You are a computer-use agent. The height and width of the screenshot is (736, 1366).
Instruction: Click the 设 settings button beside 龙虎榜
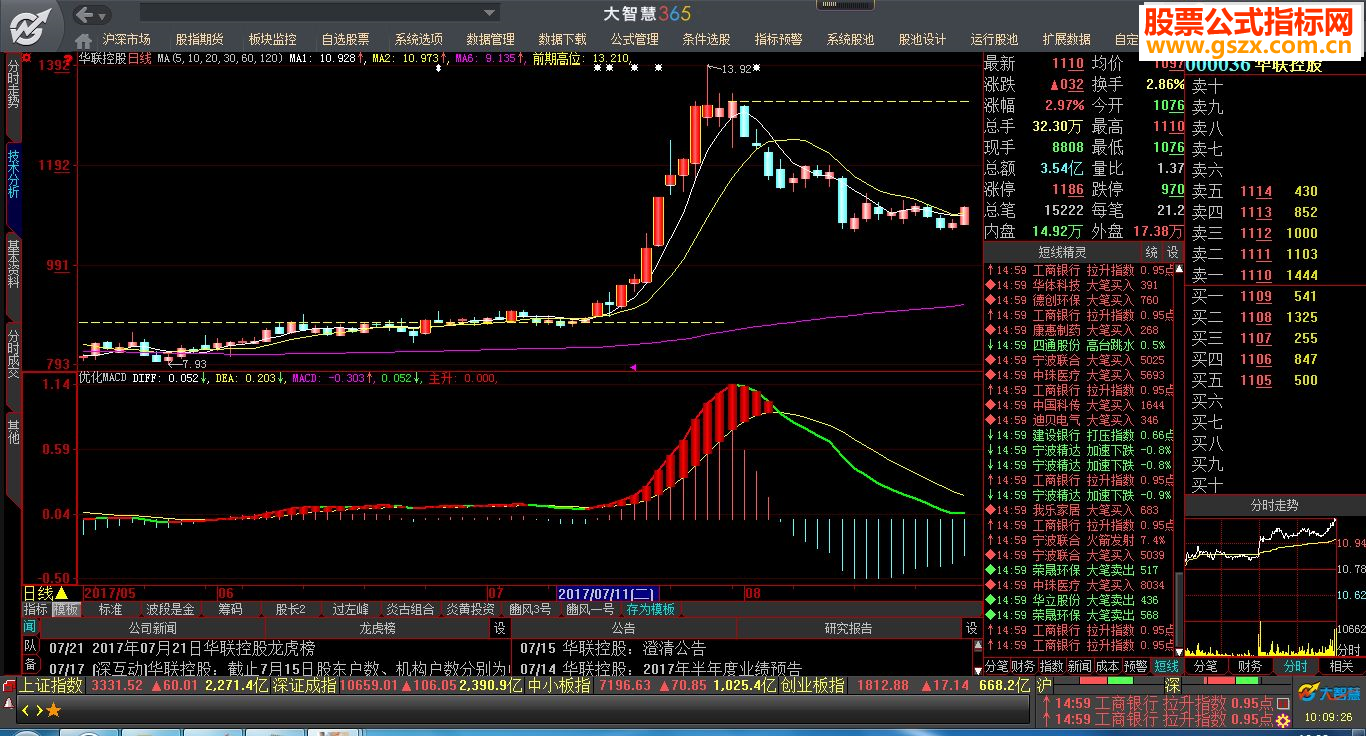coord(499,628)
